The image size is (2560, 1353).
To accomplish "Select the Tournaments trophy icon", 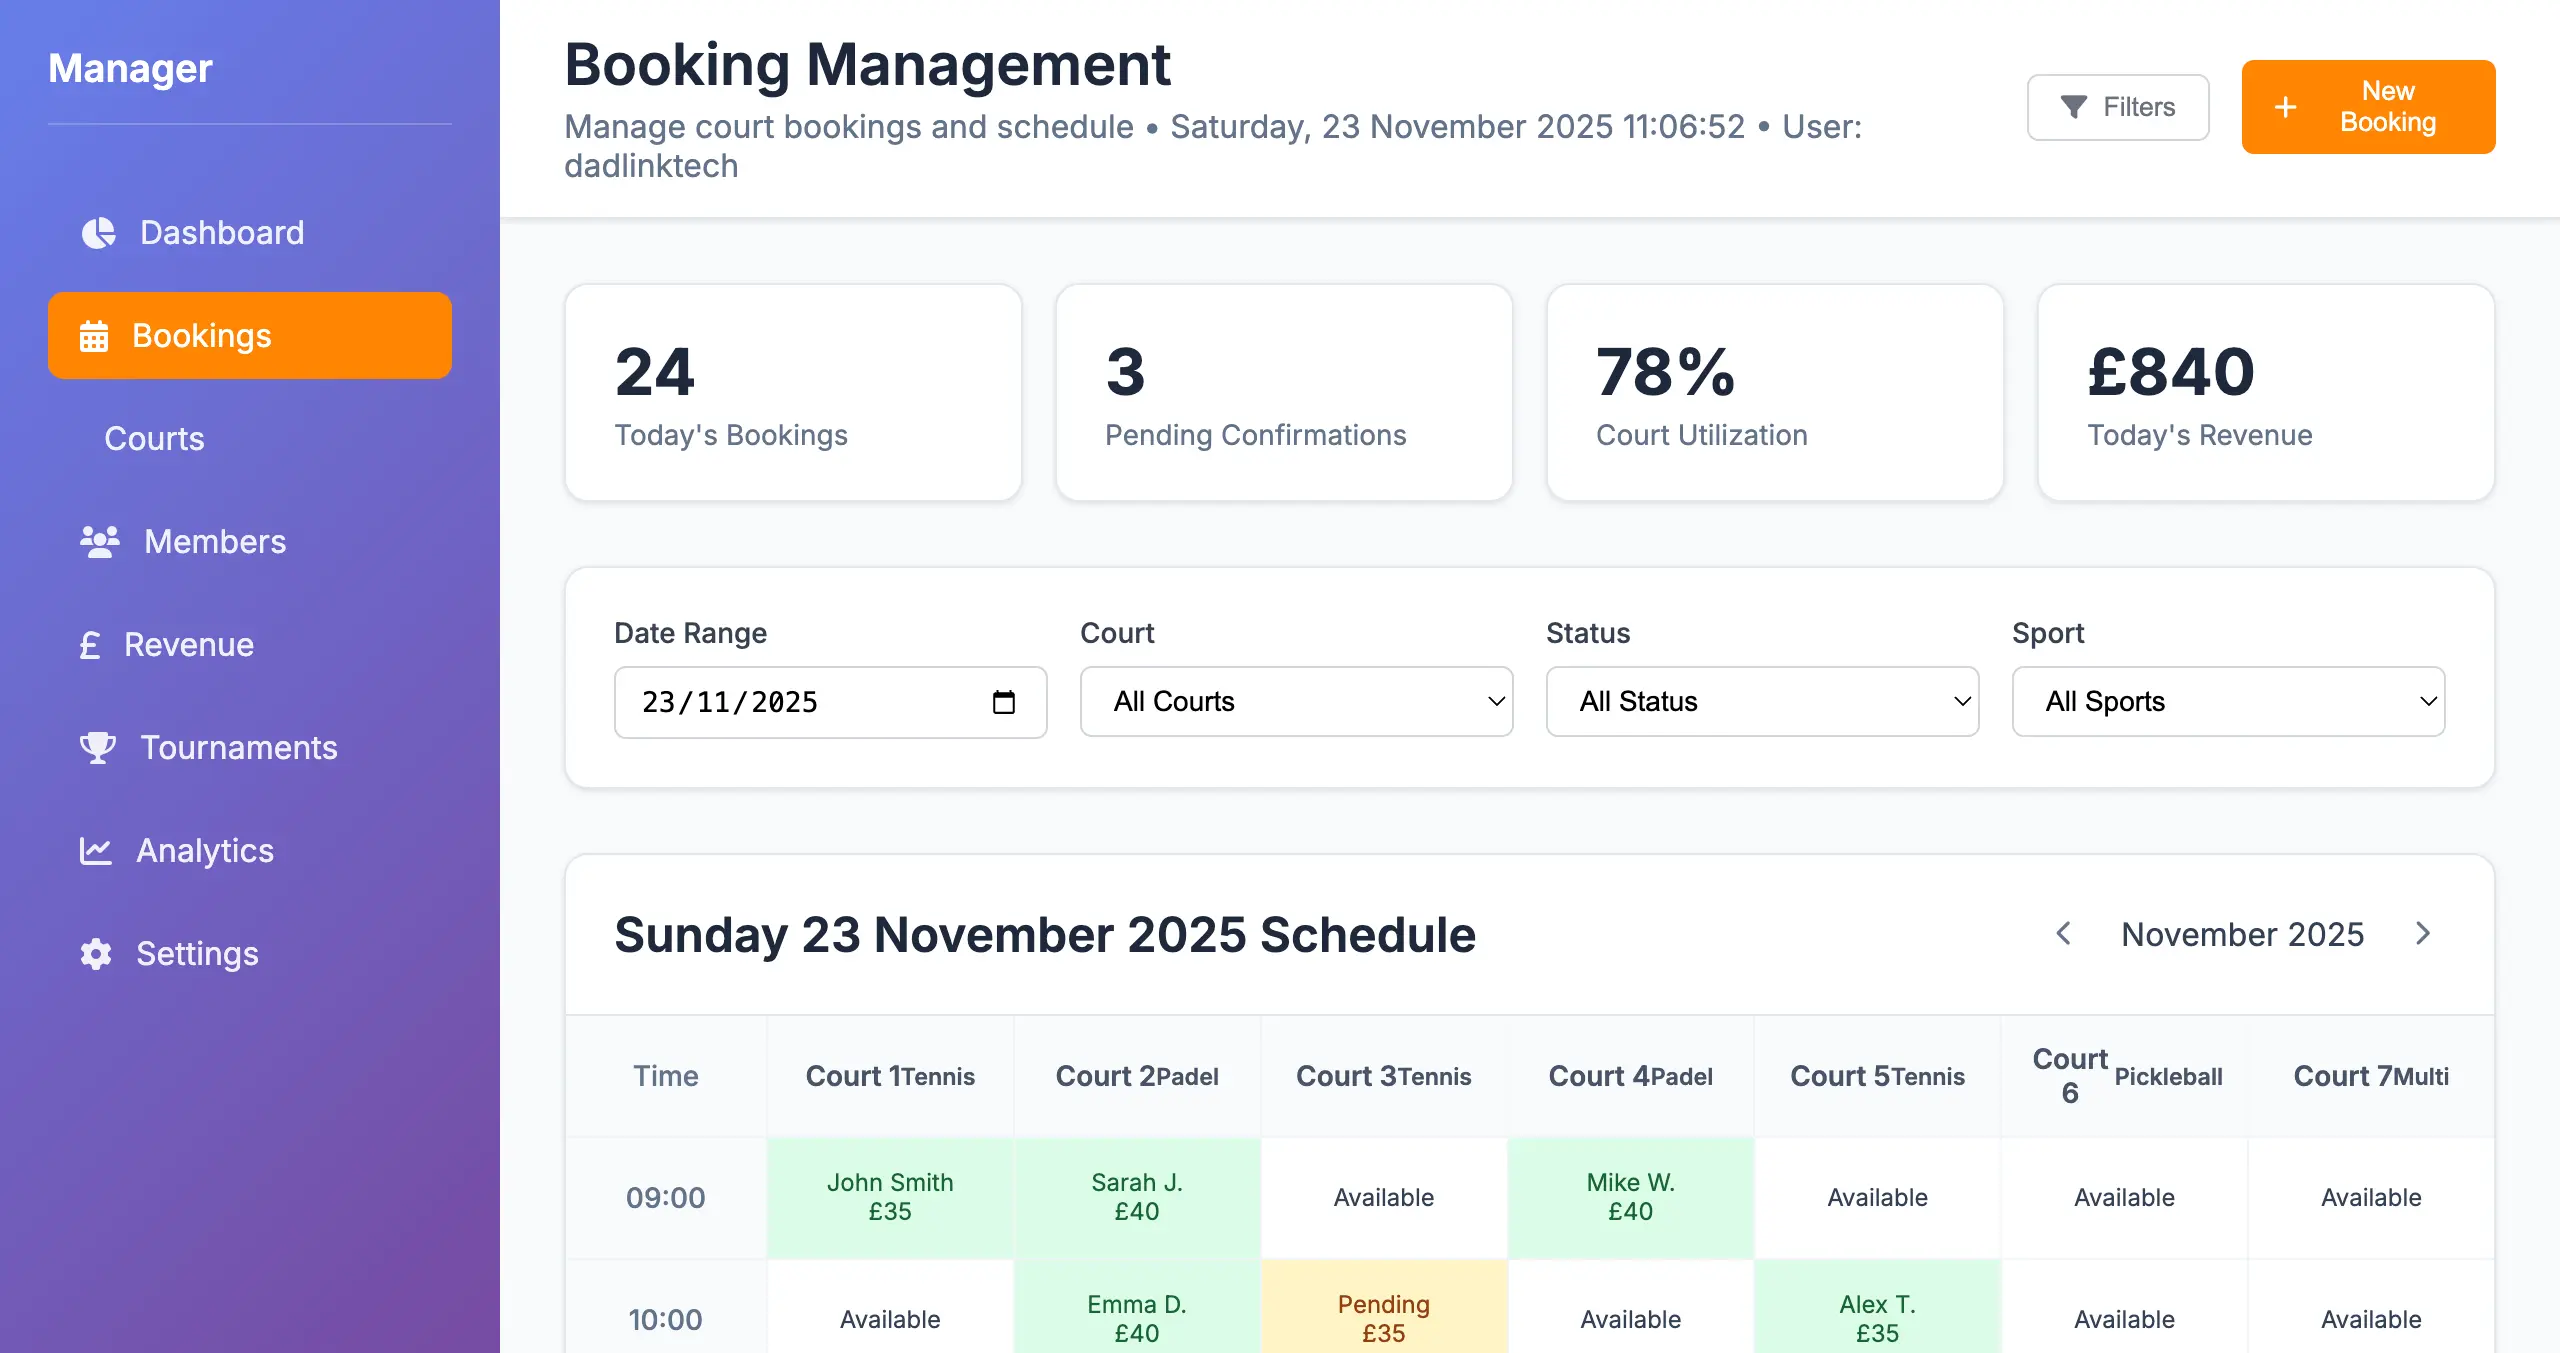I will coord(97,747).
